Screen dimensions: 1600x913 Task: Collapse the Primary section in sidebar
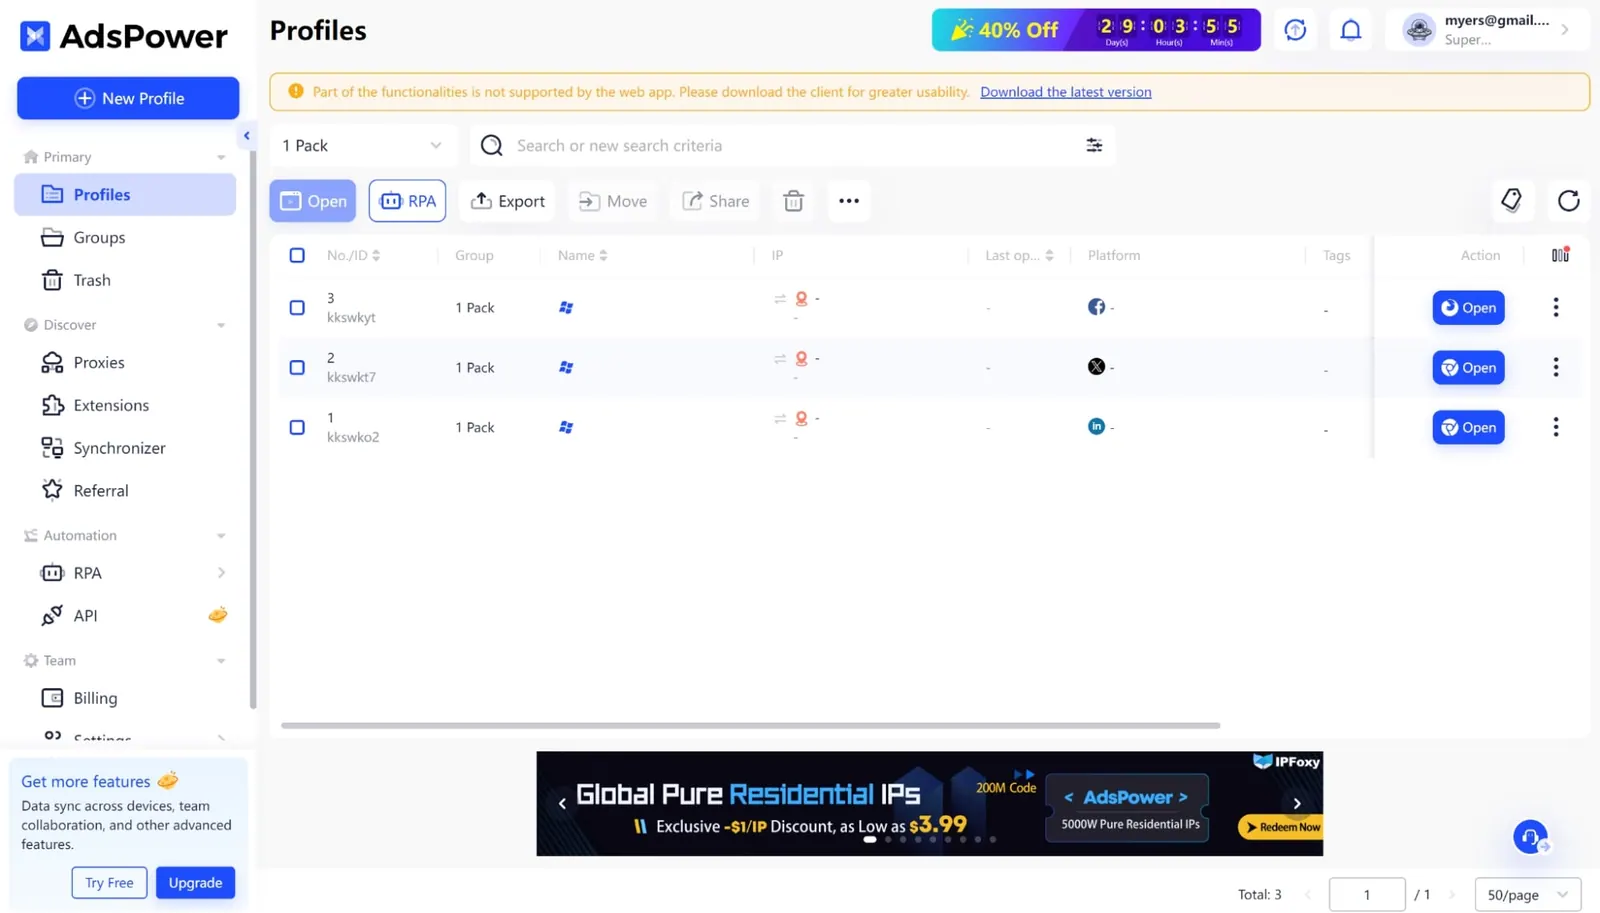[221, 157]
